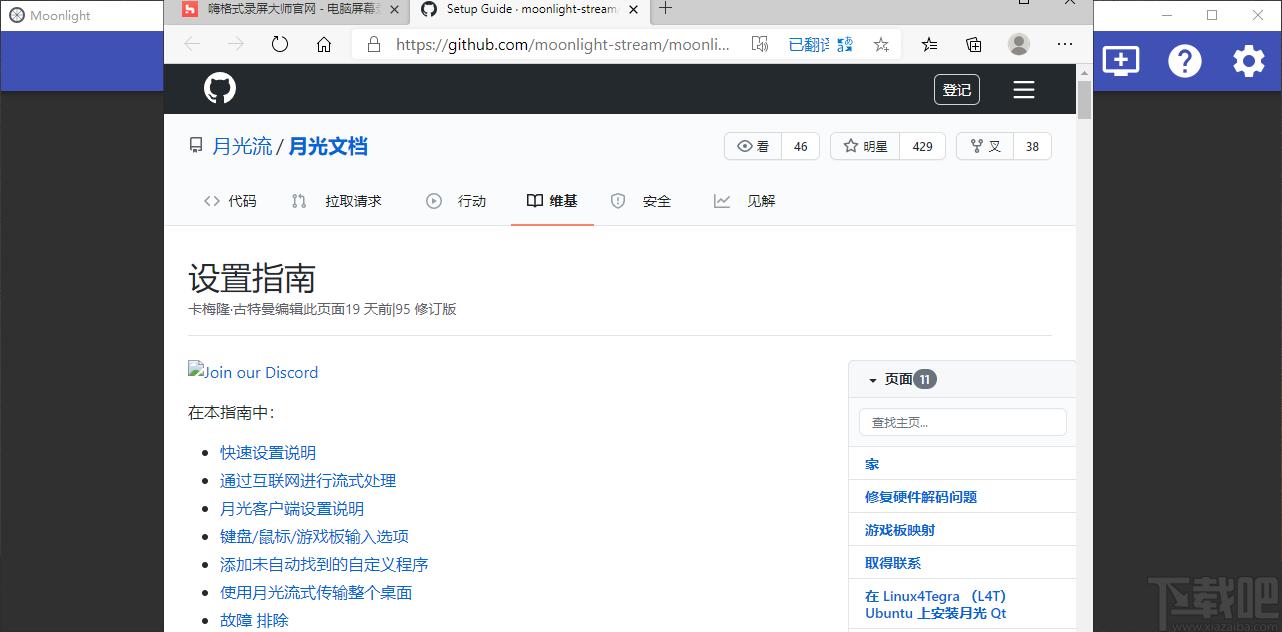Open 快速设置说明 link
This screenshot has width=1282, height=632.
pyautogui.click(x=268, y=453)
